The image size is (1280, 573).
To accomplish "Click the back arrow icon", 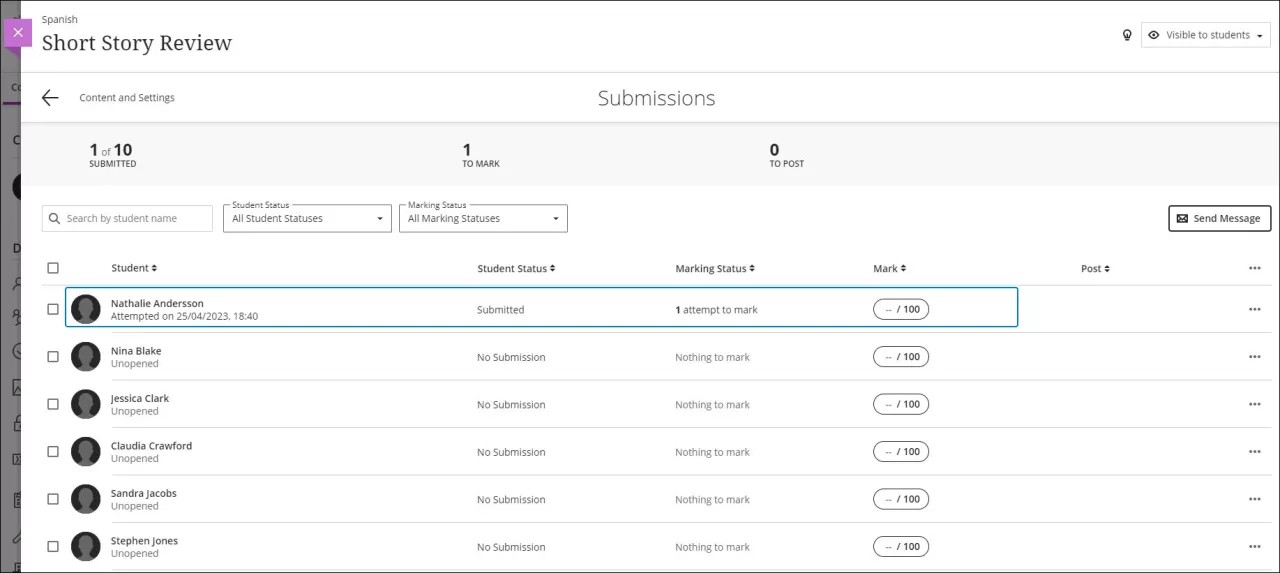I will (50, 98).
